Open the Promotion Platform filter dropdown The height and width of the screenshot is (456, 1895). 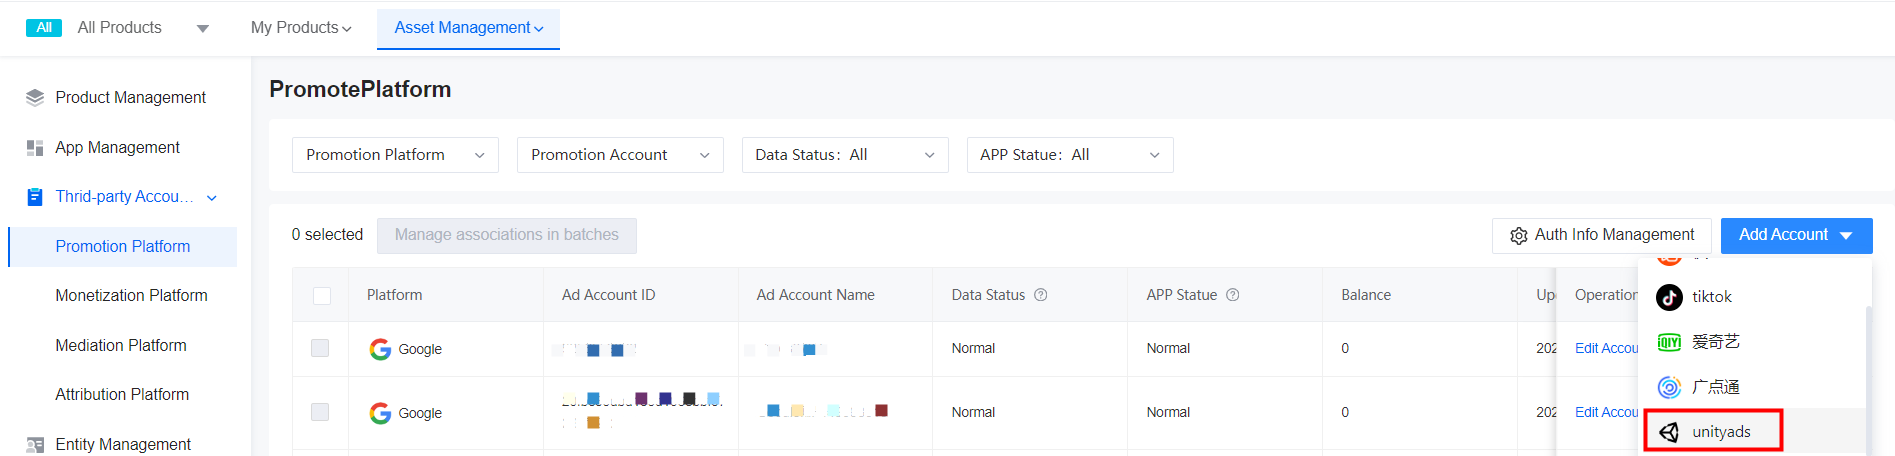coord(395,155)
